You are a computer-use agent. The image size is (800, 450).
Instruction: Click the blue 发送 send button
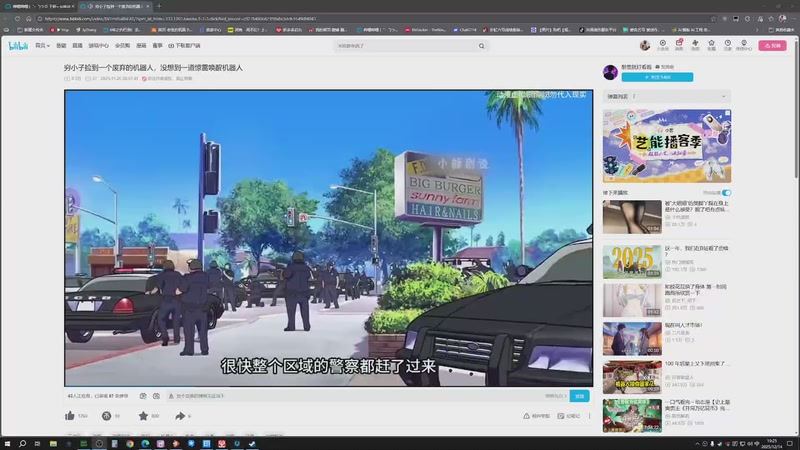click(x=579, y=396)
